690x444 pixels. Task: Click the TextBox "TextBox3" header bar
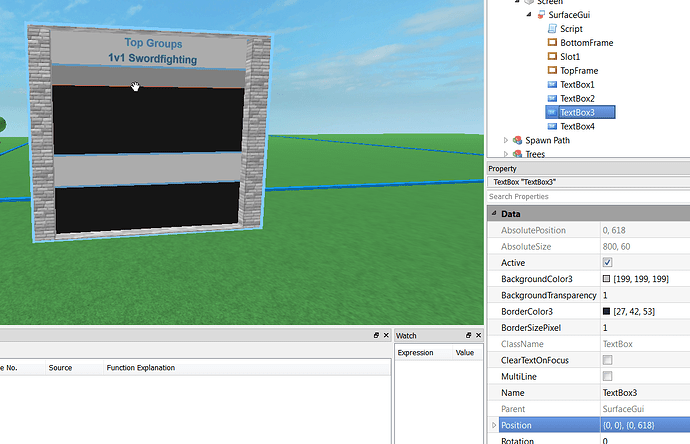point(588,182)
